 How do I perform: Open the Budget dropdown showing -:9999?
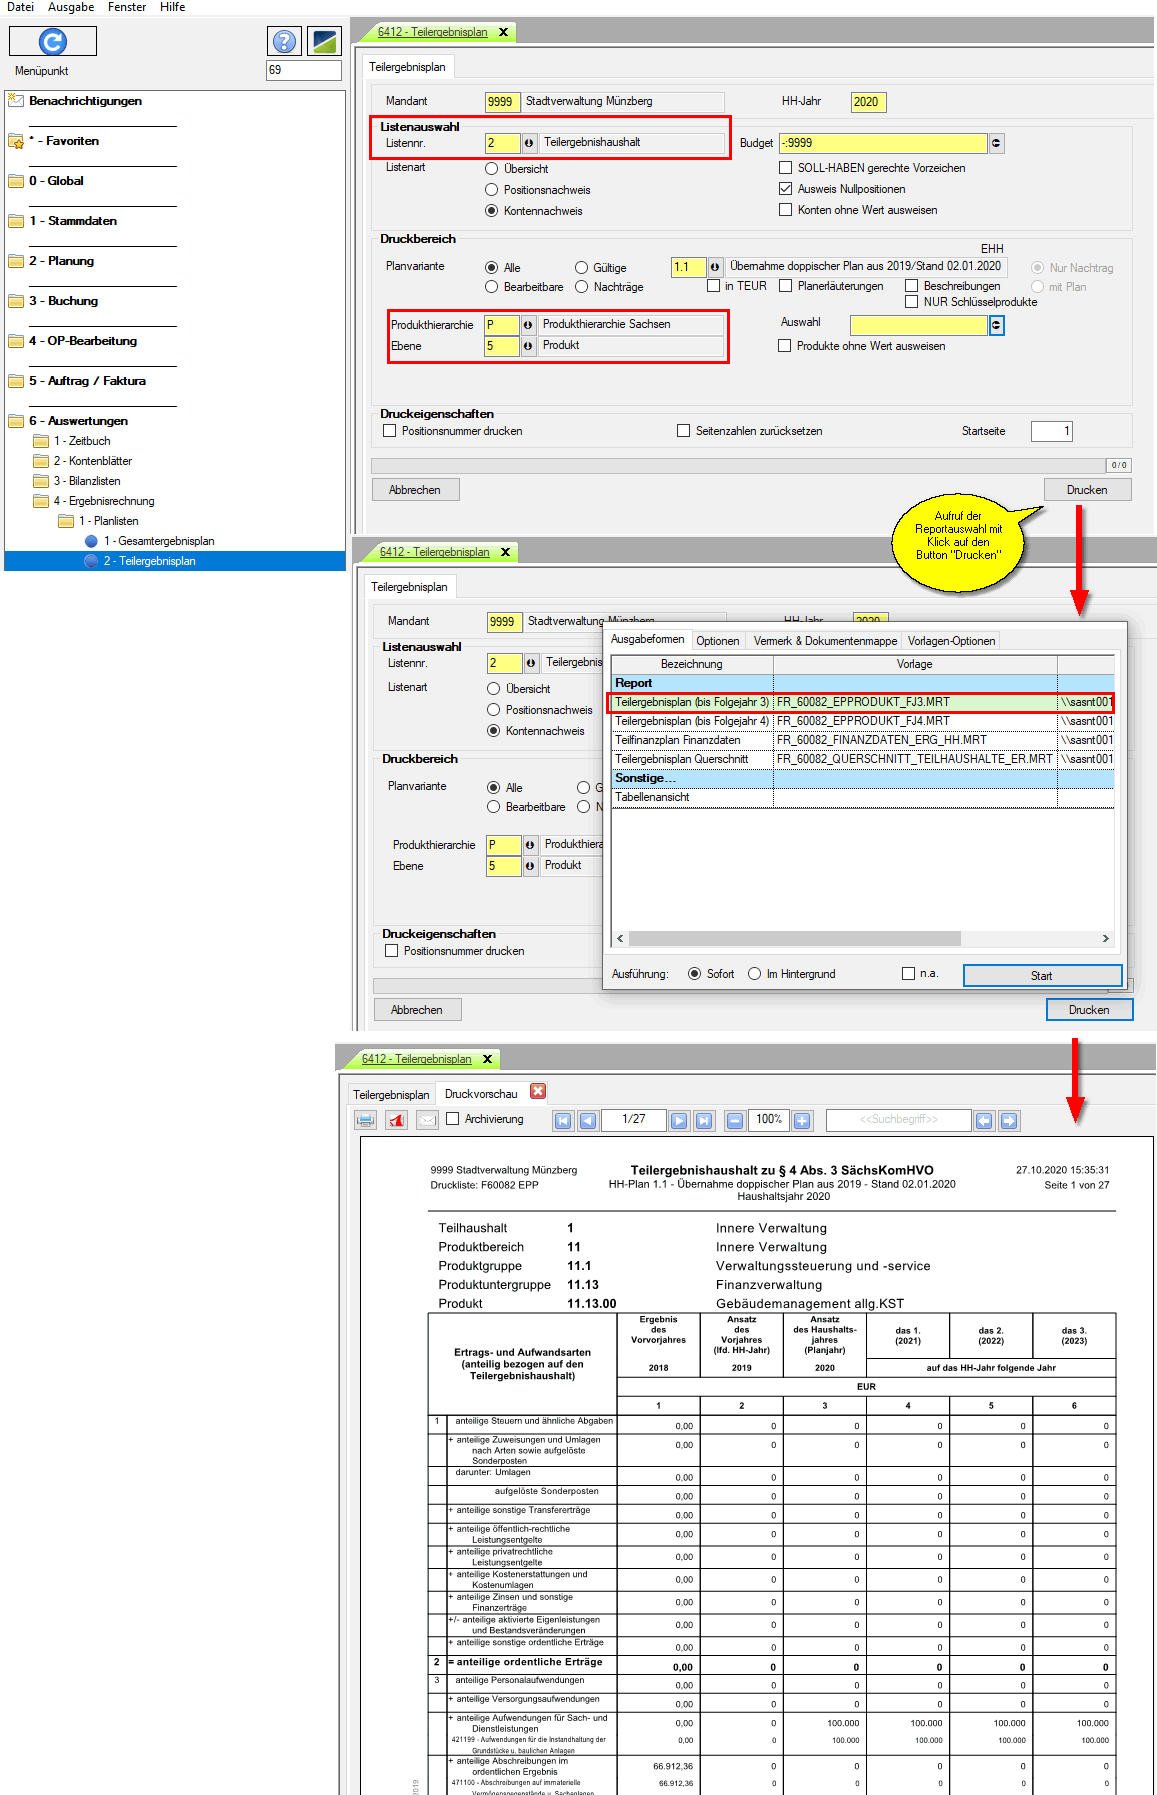pyautogui.click(x=996, y=143)
